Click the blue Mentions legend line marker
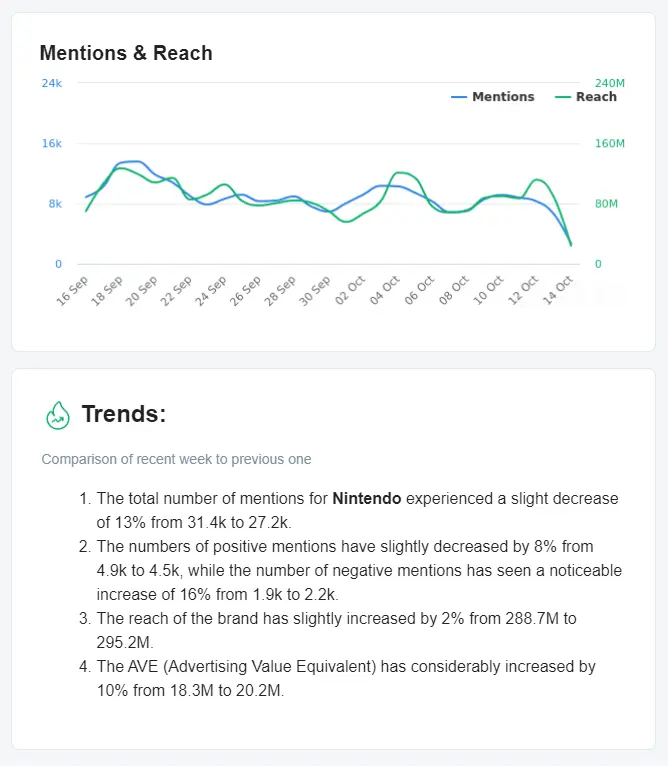Viewport: 668px width, 766px height. (x=460, y=97)
